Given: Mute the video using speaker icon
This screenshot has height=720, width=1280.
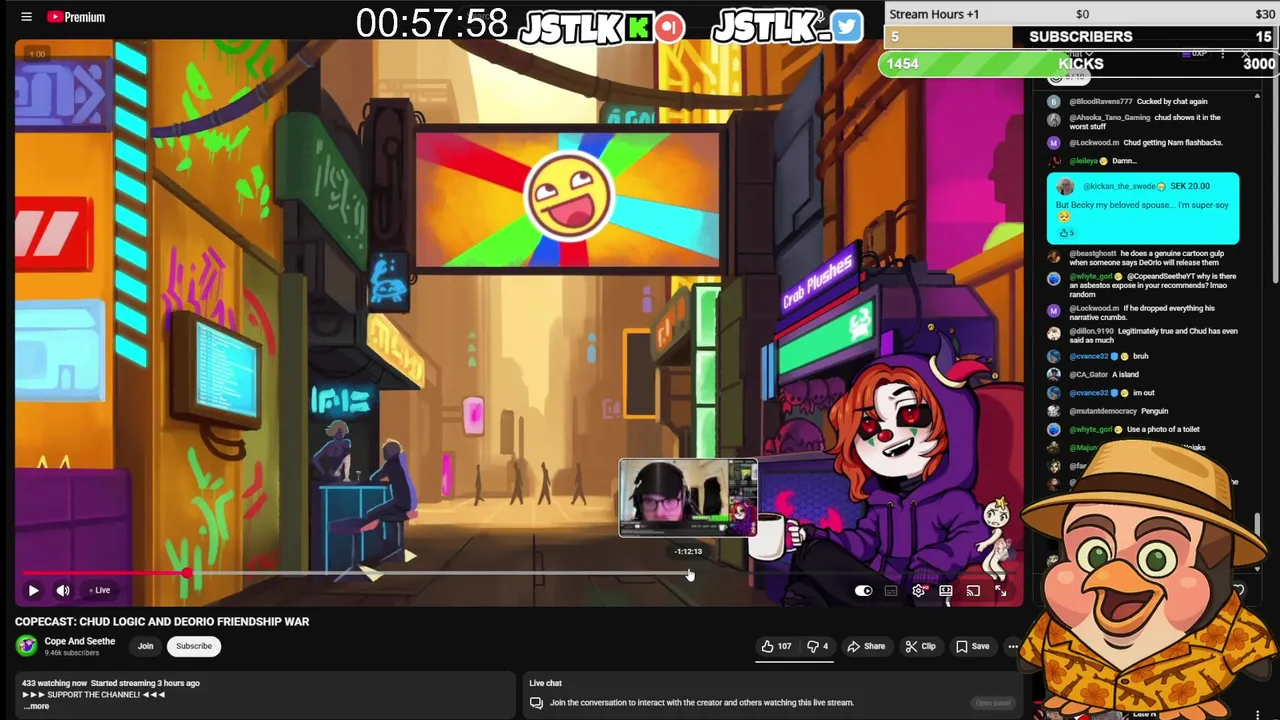Looking at the screenshot, I should pyautogui.click(x=62, y=590).
